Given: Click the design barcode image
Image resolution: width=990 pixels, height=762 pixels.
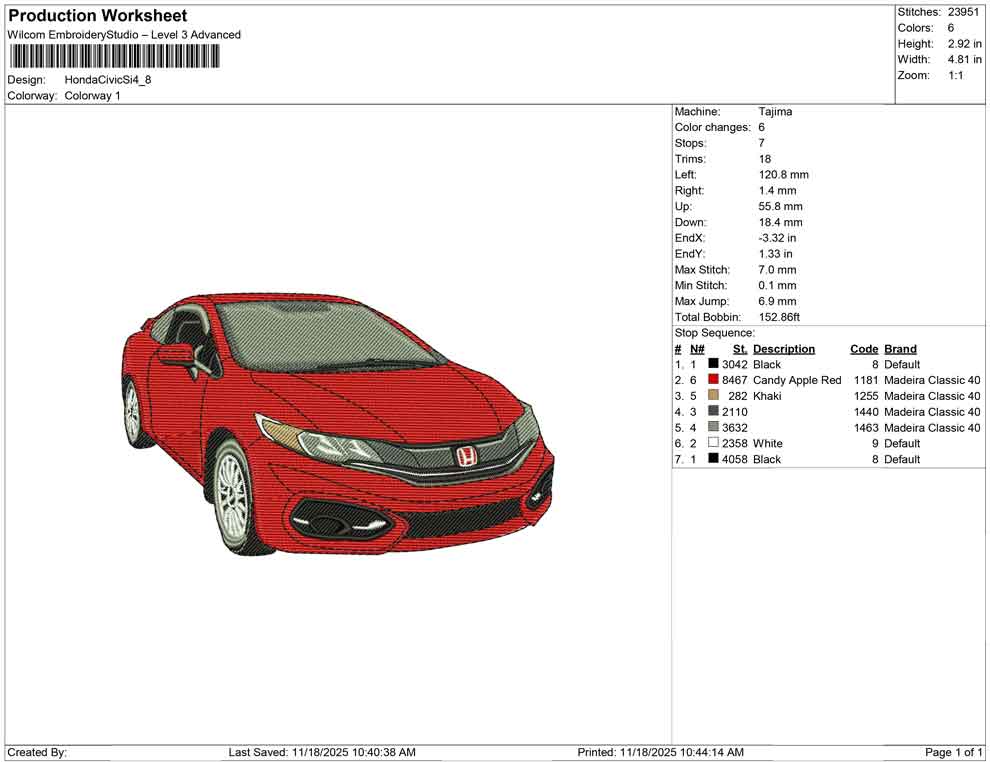Looking at the screenshot, I should click(x=115, y=58).
